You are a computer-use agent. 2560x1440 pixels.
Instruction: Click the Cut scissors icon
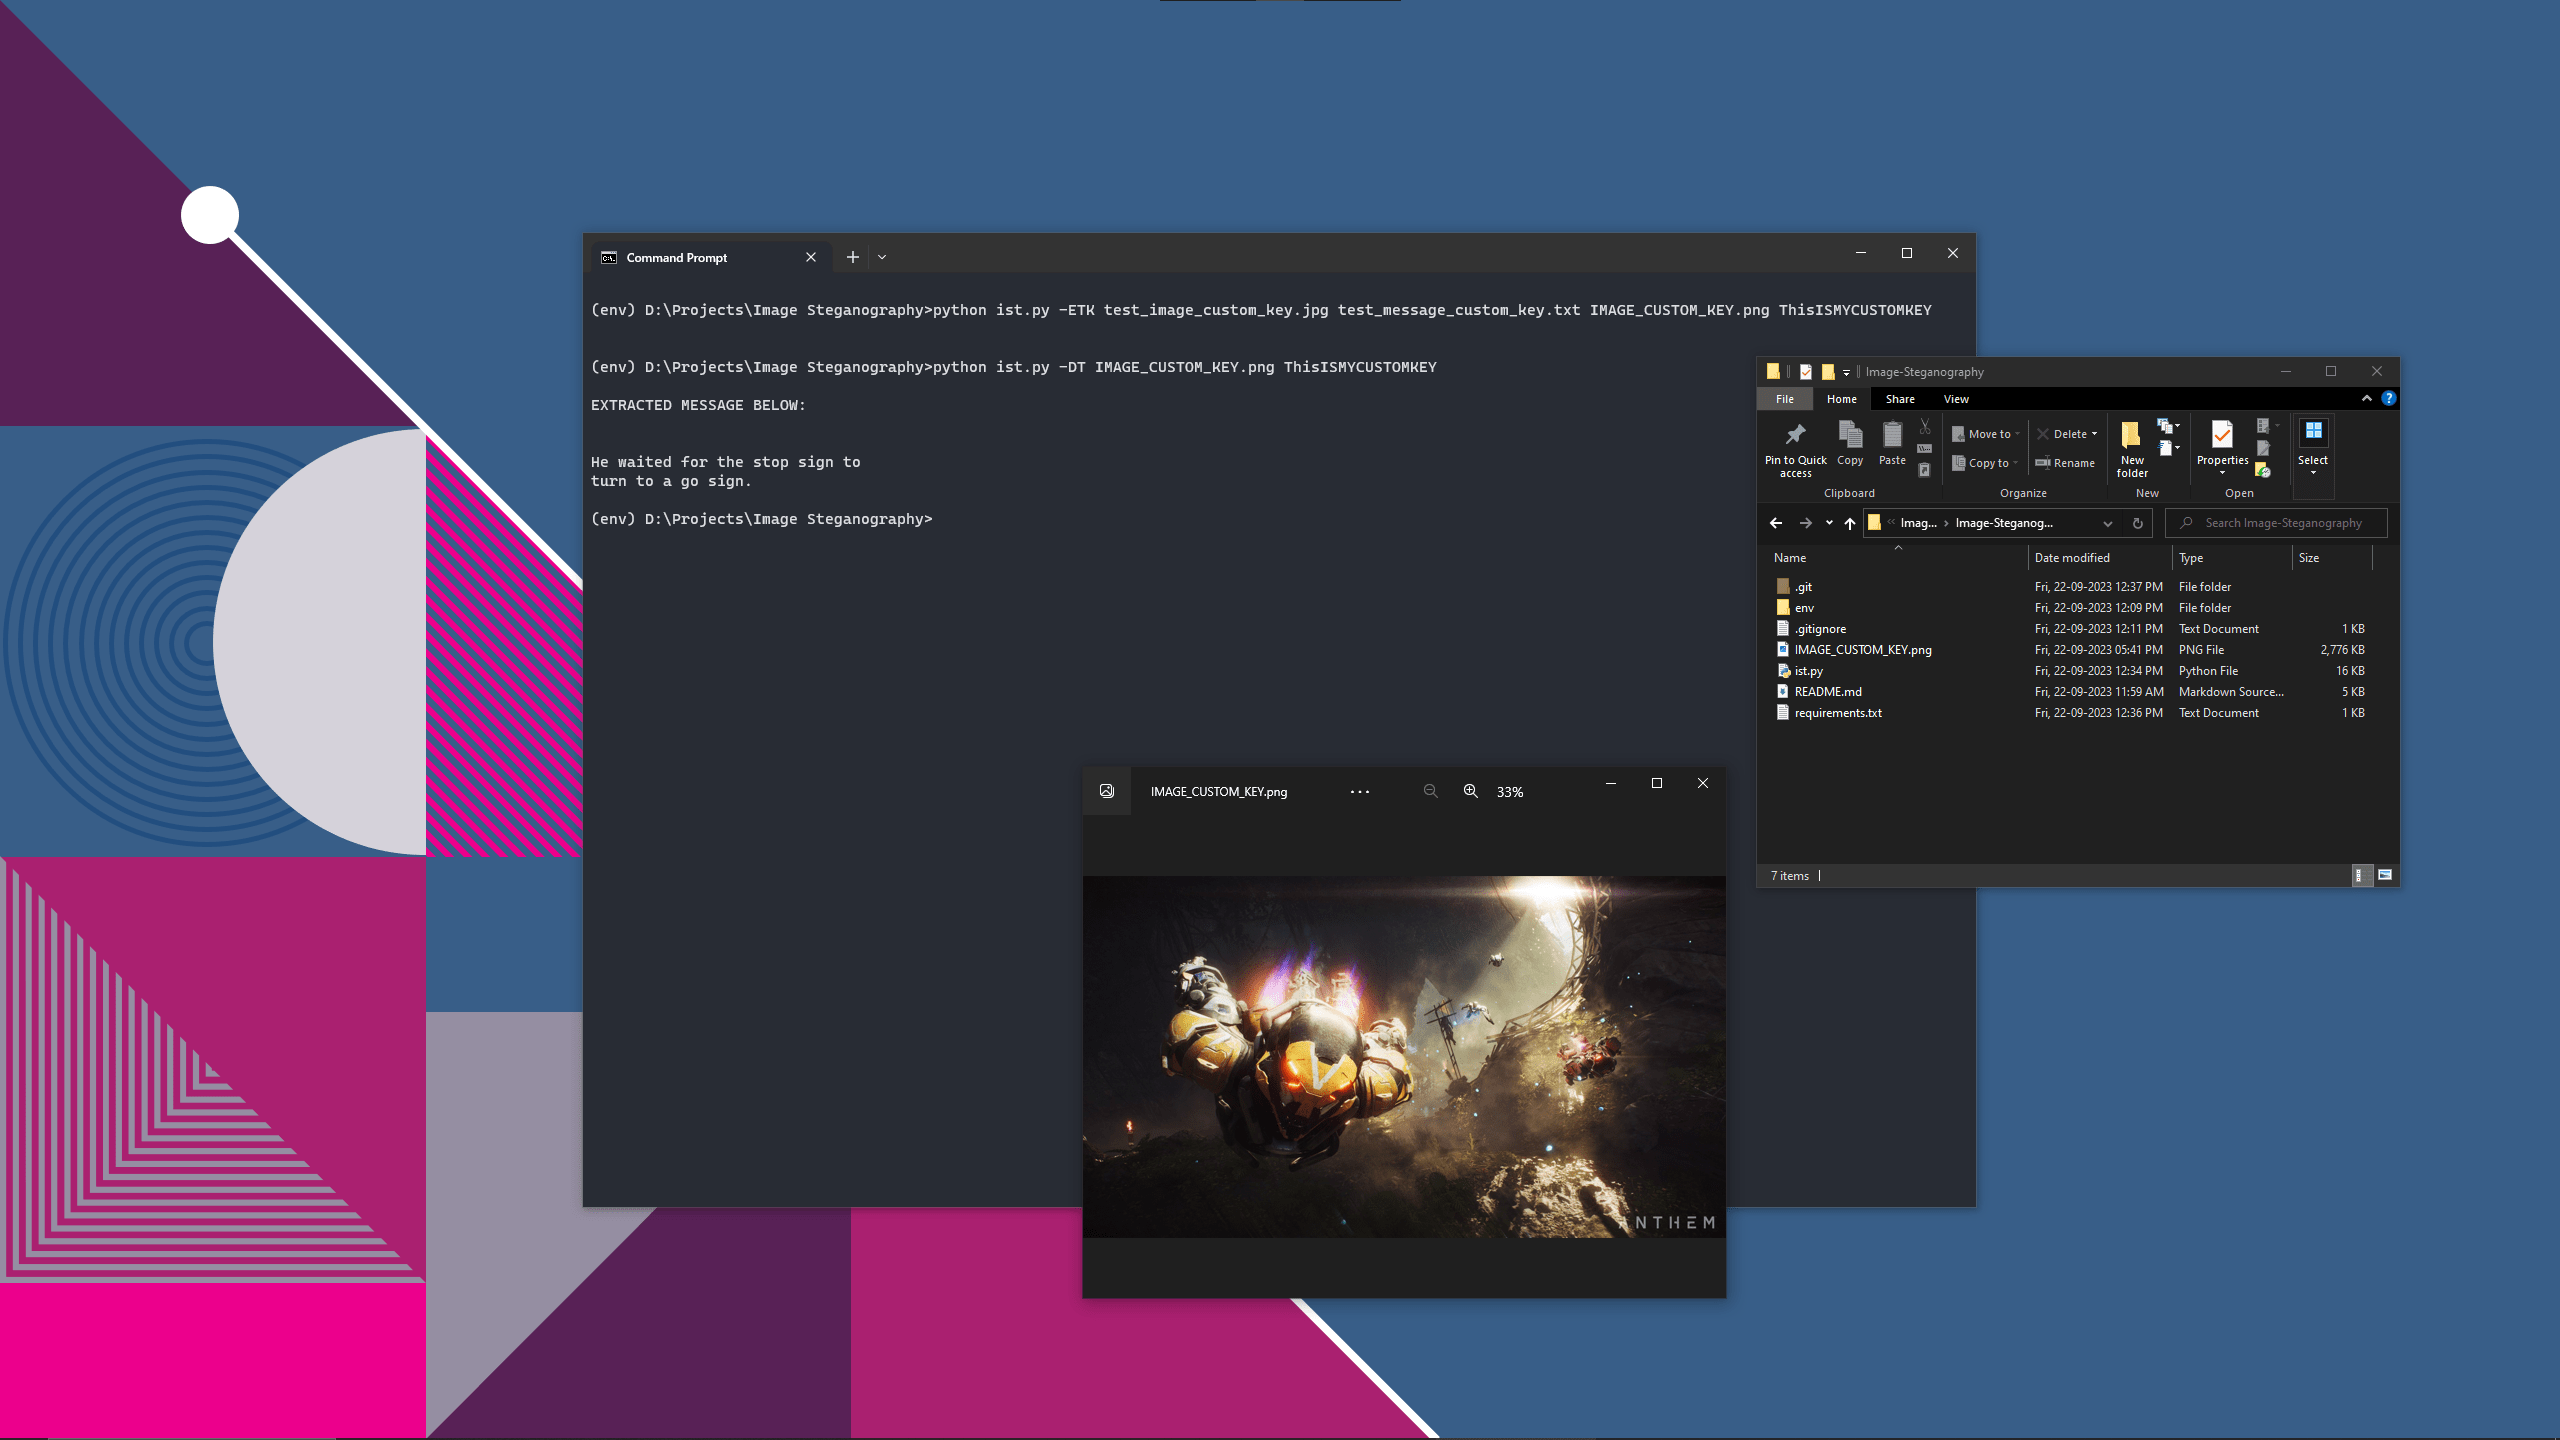[x=1925, y=427]
